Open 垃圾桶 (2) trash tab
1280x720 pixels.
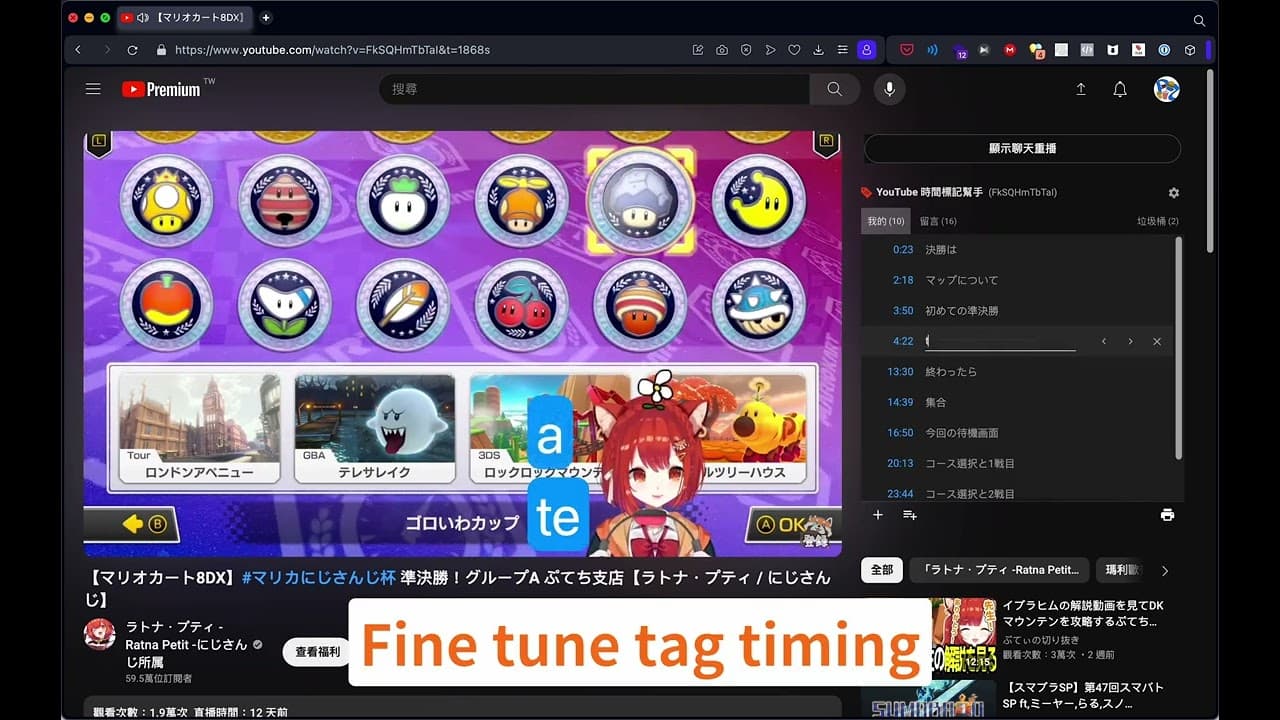pos(1158,221)
